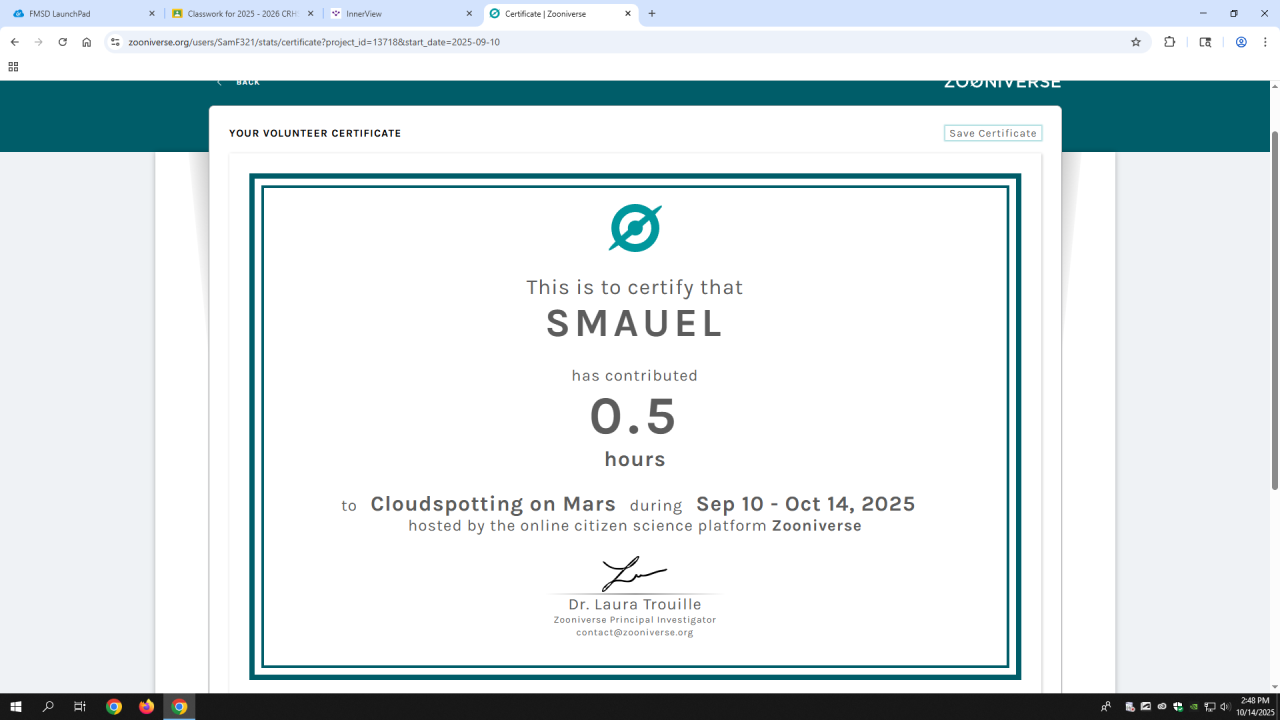This screenshot has height=720, width=1280.
Task: Open the browser home page
Action: pos(87,42)
